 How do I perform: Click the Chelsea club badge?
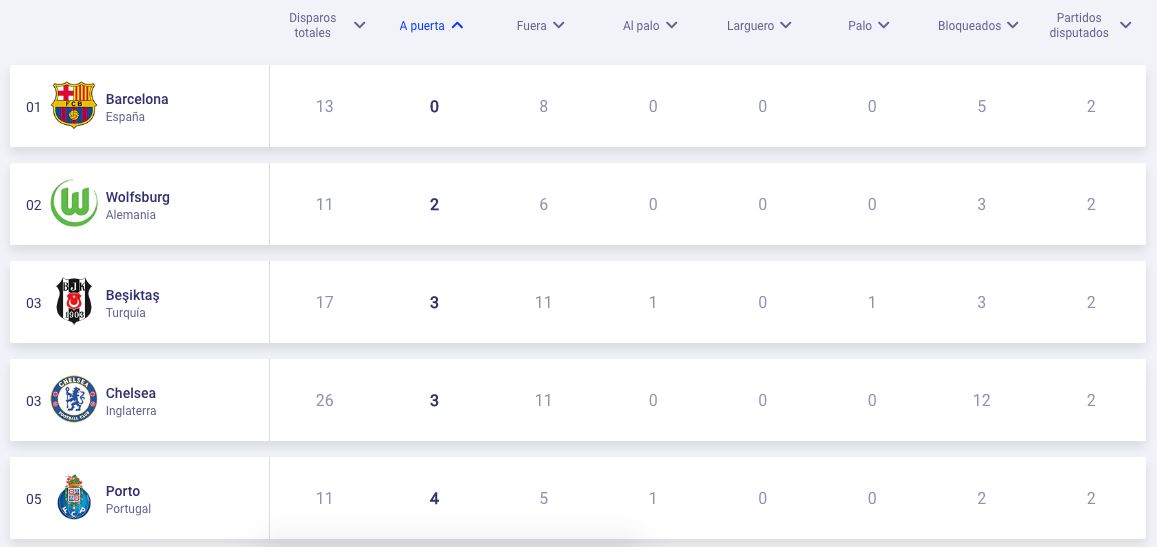click(x=74, y=400)
